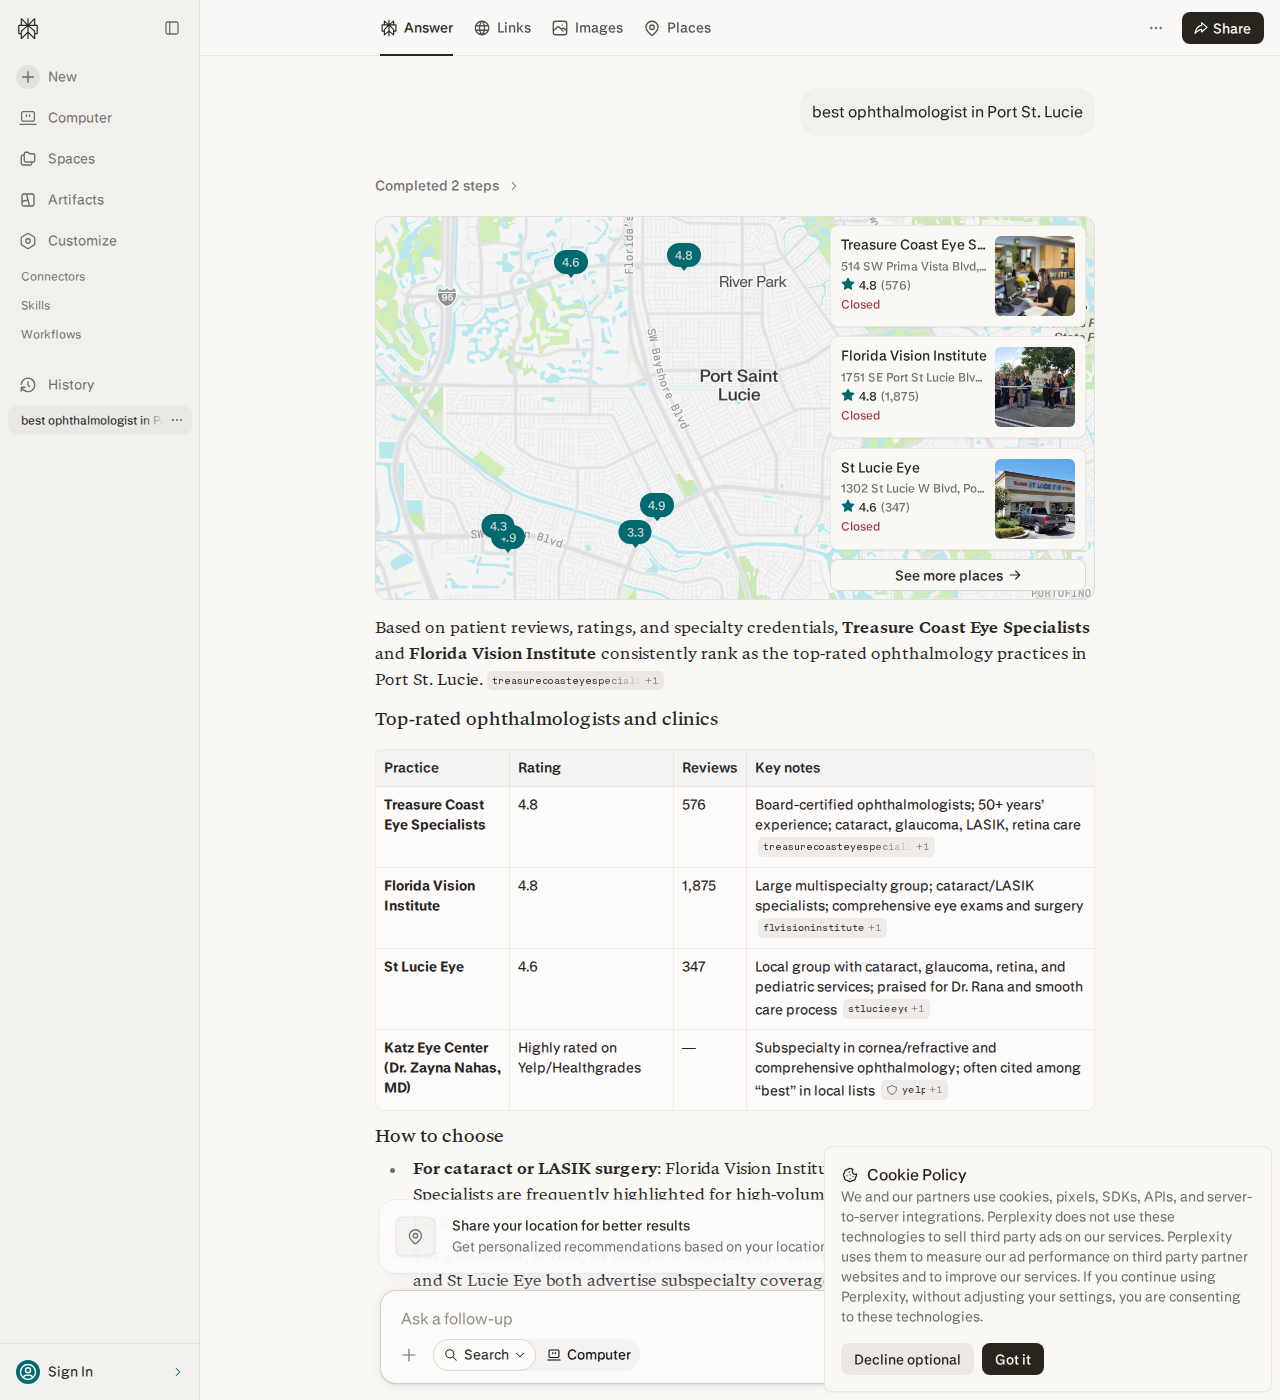Open Spaces from the sidebar
The height and width of the screenshot is (1400, 1280).
click(58, 159)
